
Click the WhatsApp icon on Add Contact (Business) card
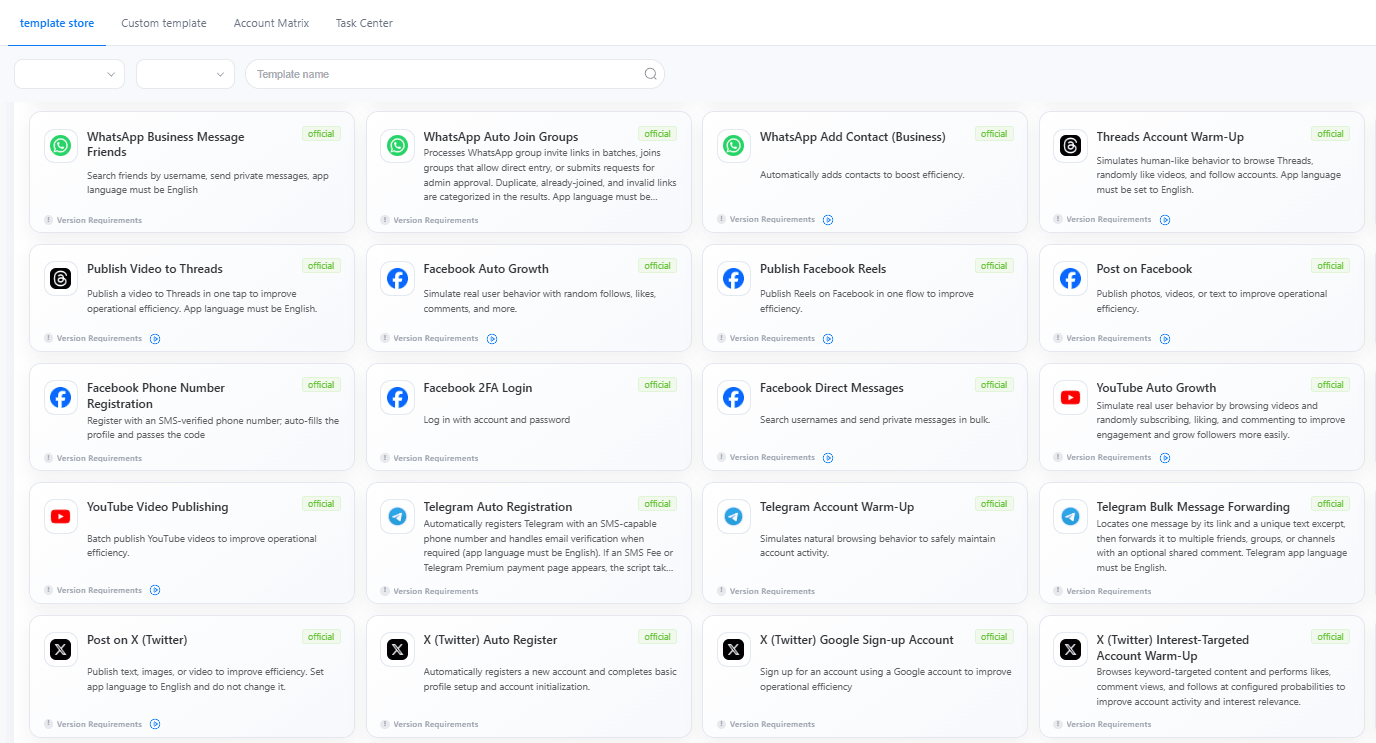coord(734,146)
